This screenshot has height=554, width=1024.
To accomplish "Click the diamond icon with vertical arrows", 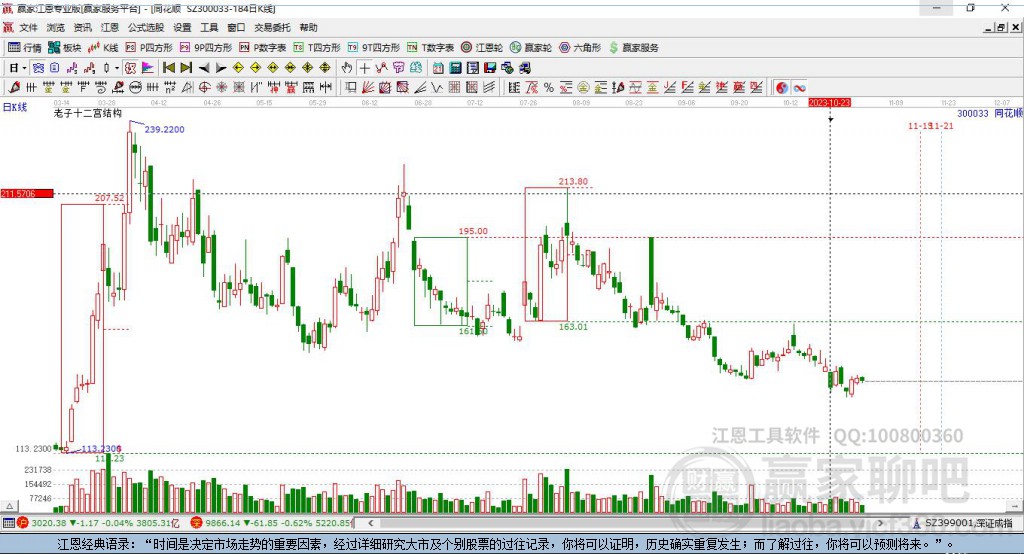I will point(325,67).
